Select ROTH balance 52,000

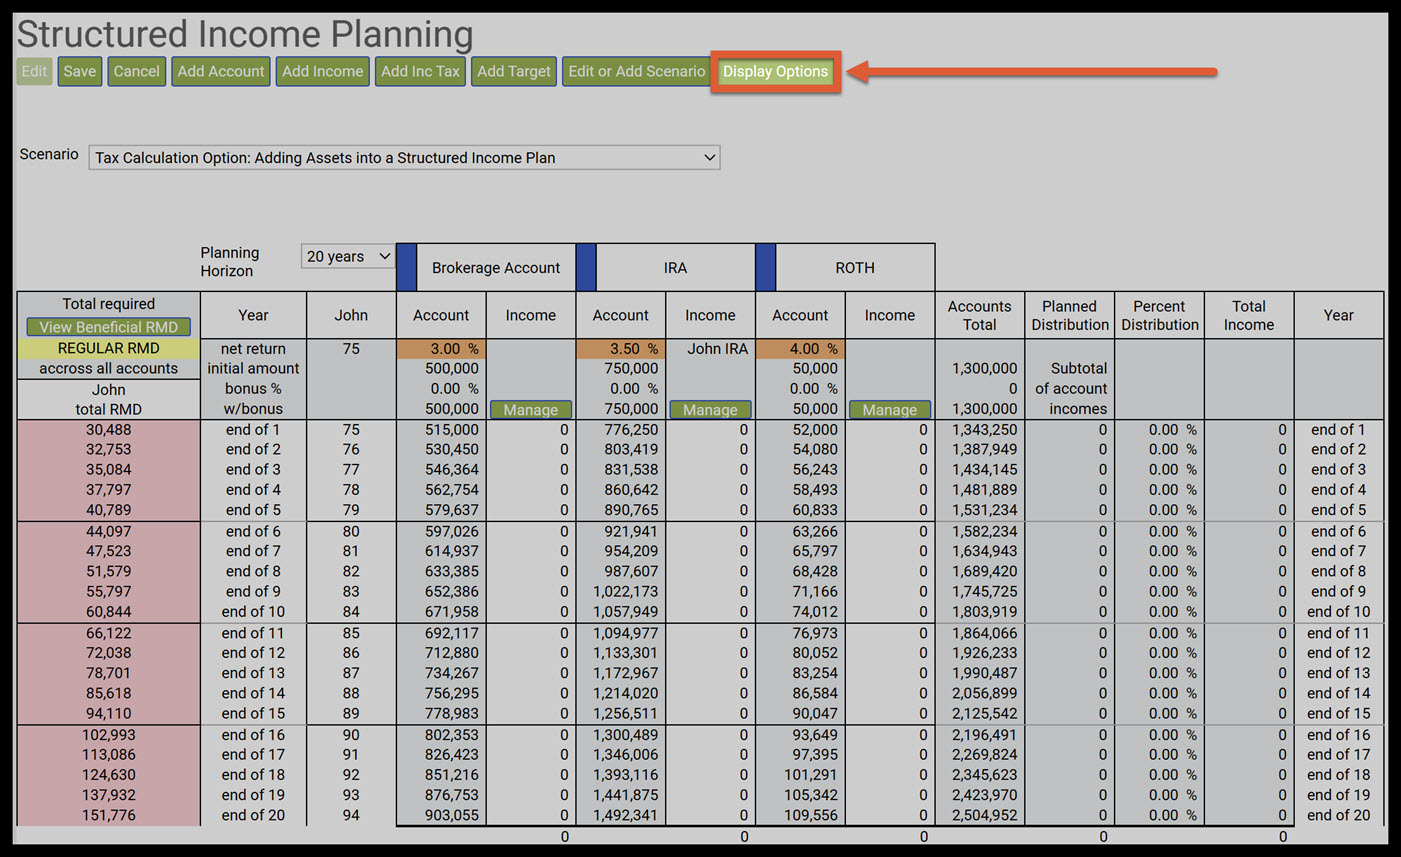815,430
